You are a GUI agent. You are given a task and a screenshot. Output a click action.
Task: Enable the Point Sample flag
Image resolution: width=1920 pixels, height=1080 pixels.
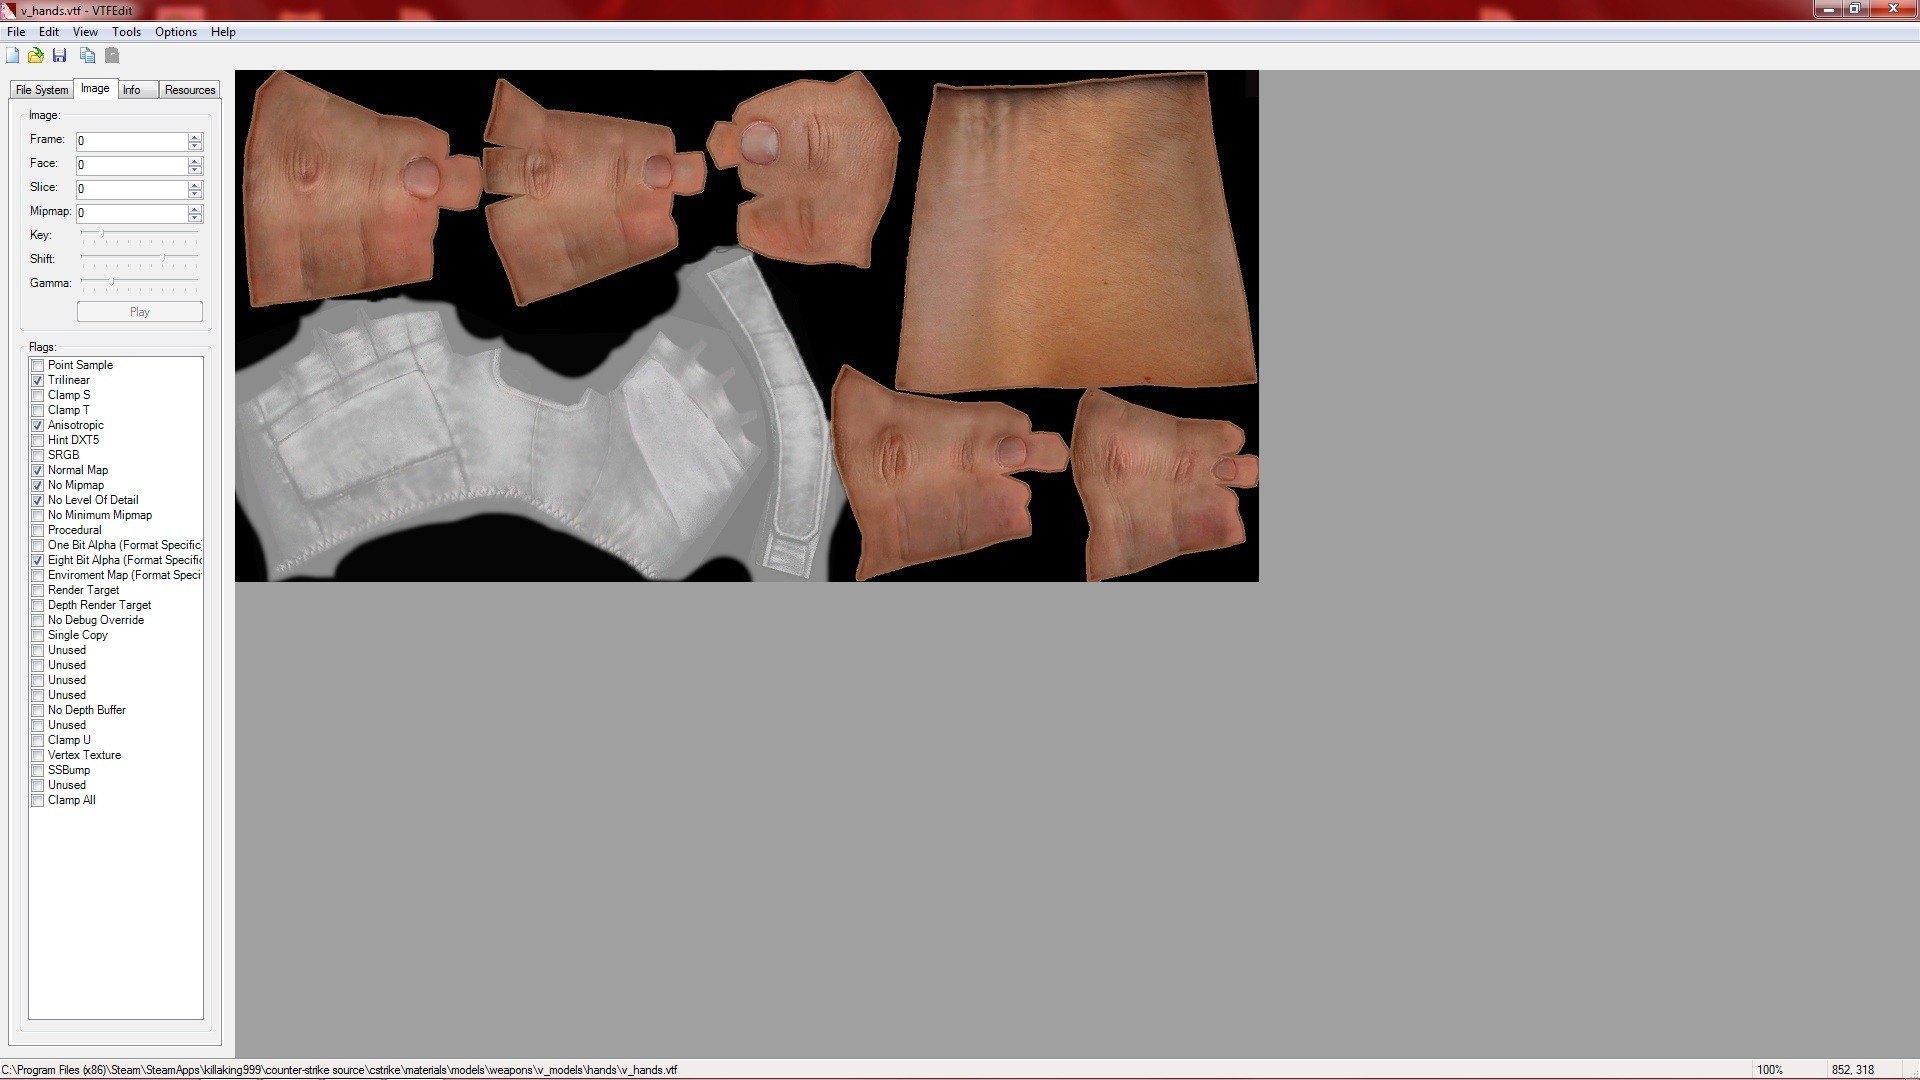(x=38, y=366)
